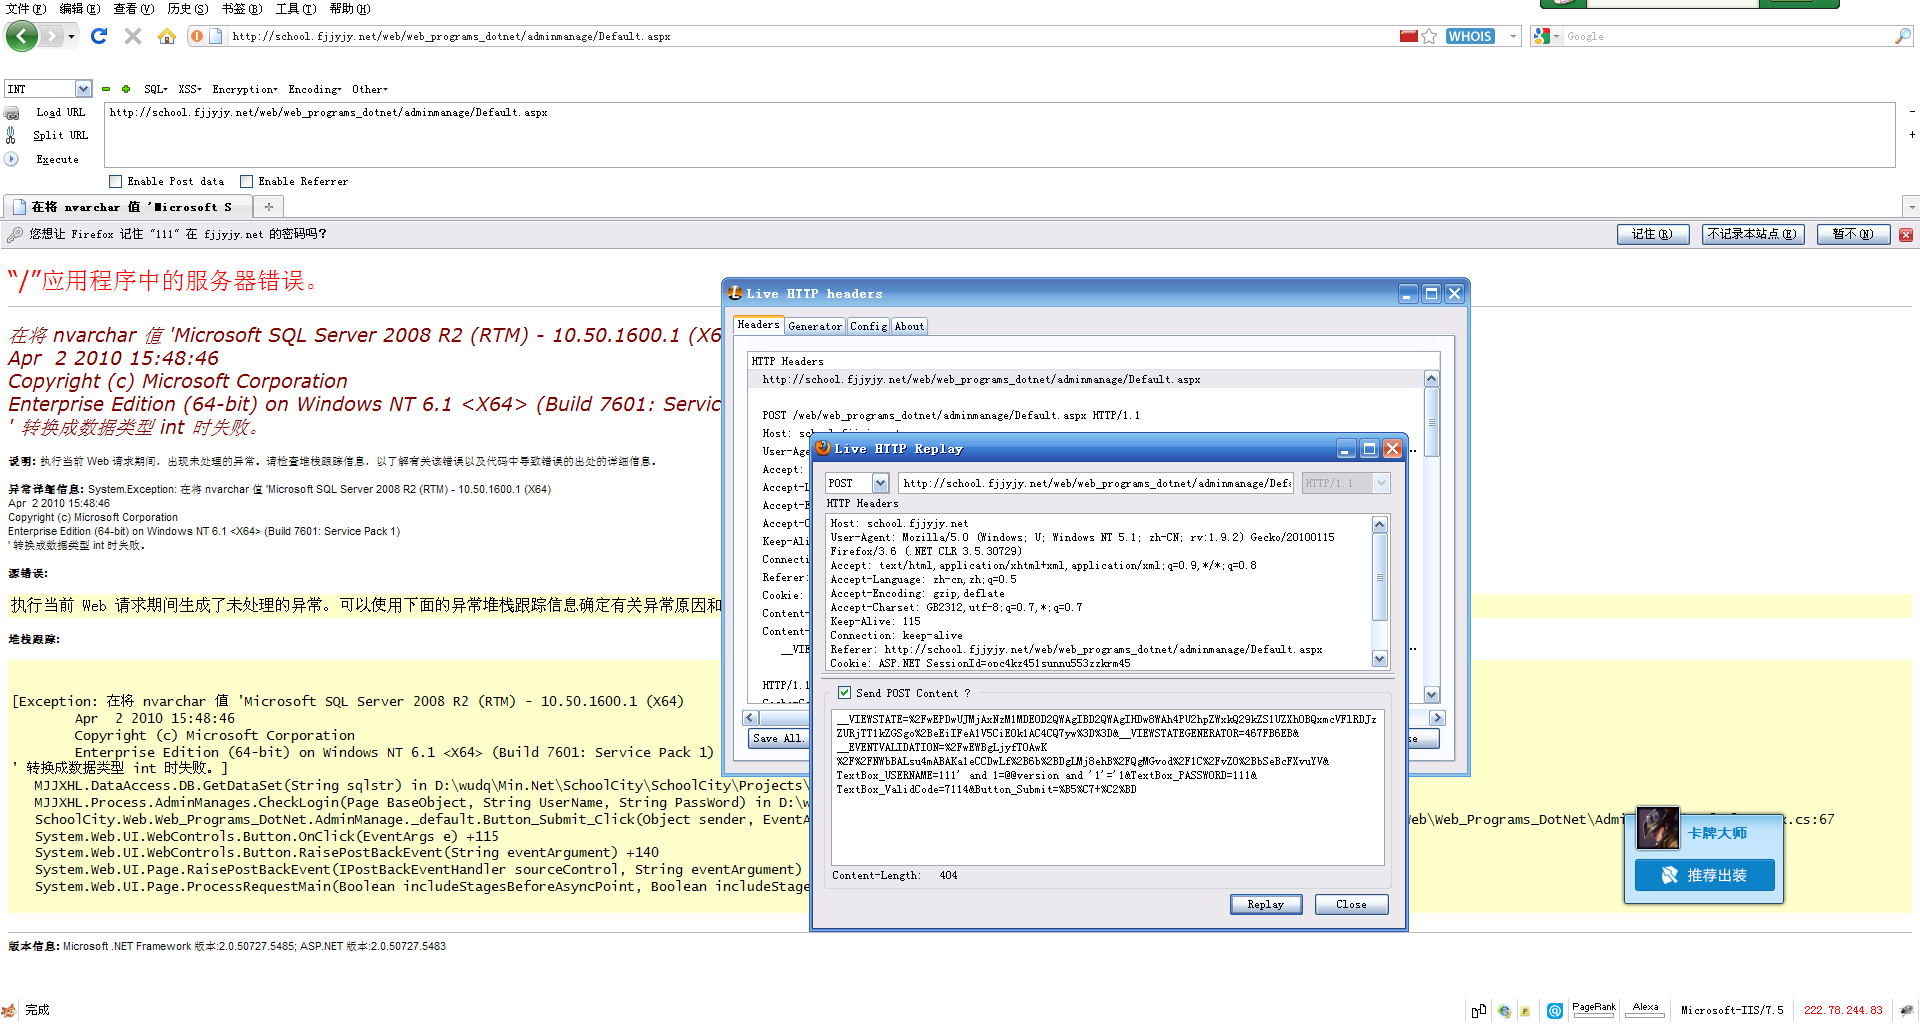Click the yellow P icon in the status bar

[1525, 1011]
